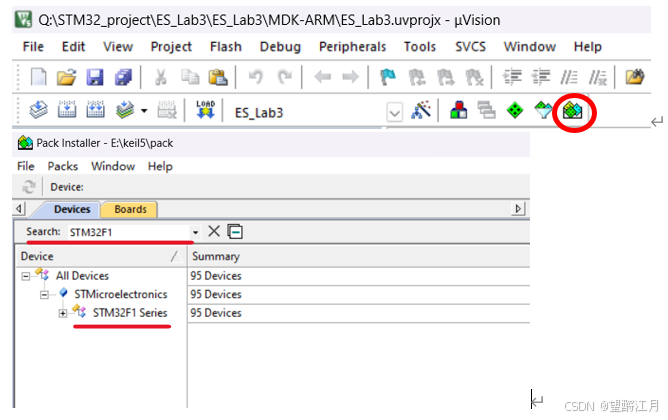Collapse All Devices tree node

pyautogui.click(x=26, y=276)
